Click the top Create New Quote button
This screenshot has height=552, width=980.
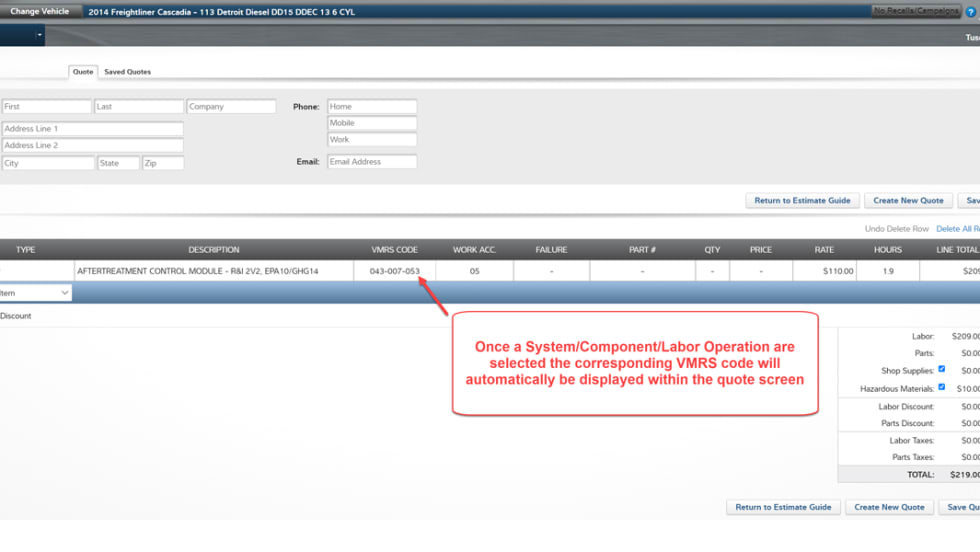tap(908, 200)
